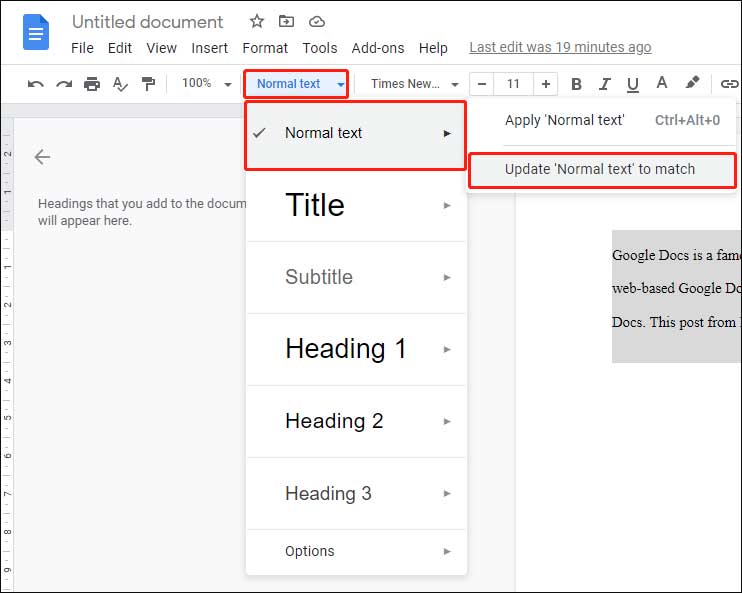Screen dimensions: 742x593
Task: Open the View menu
Action: pos(161,48)
